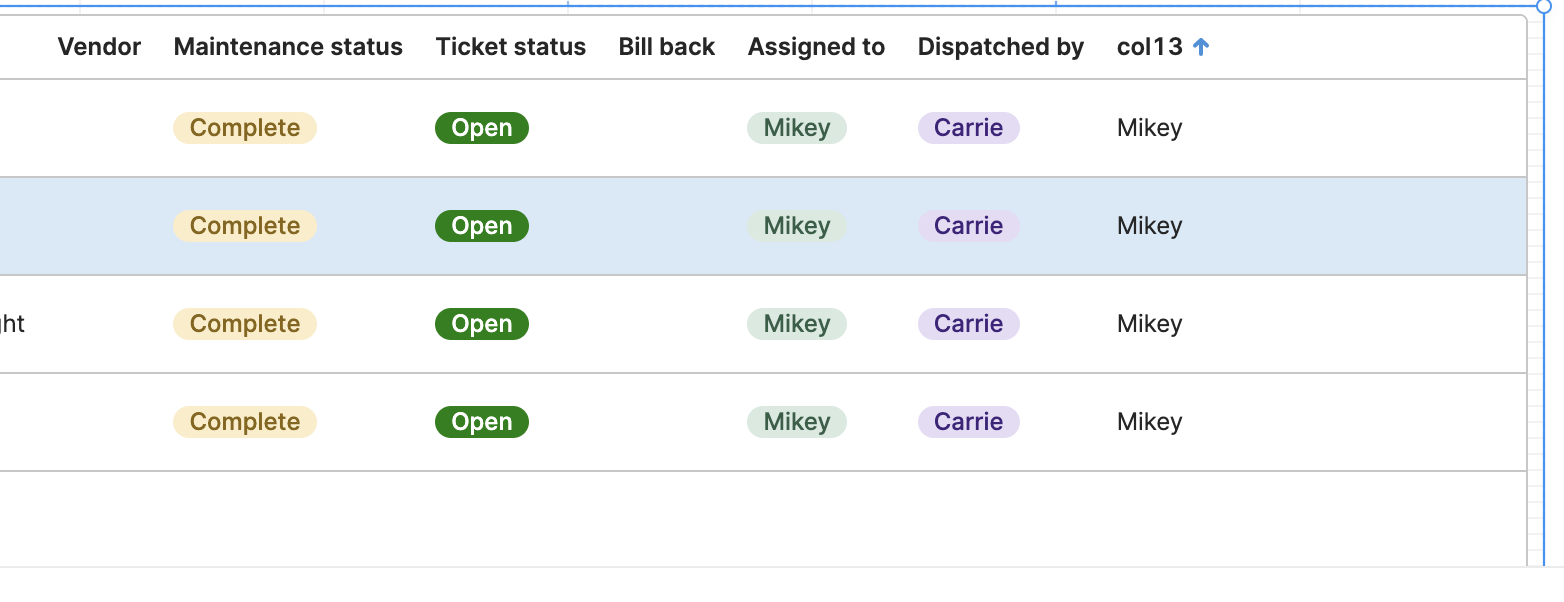Click the truncated cell text ending in 'ht'
Viewport: 1564px width, 602px height.
click(12, 324)
